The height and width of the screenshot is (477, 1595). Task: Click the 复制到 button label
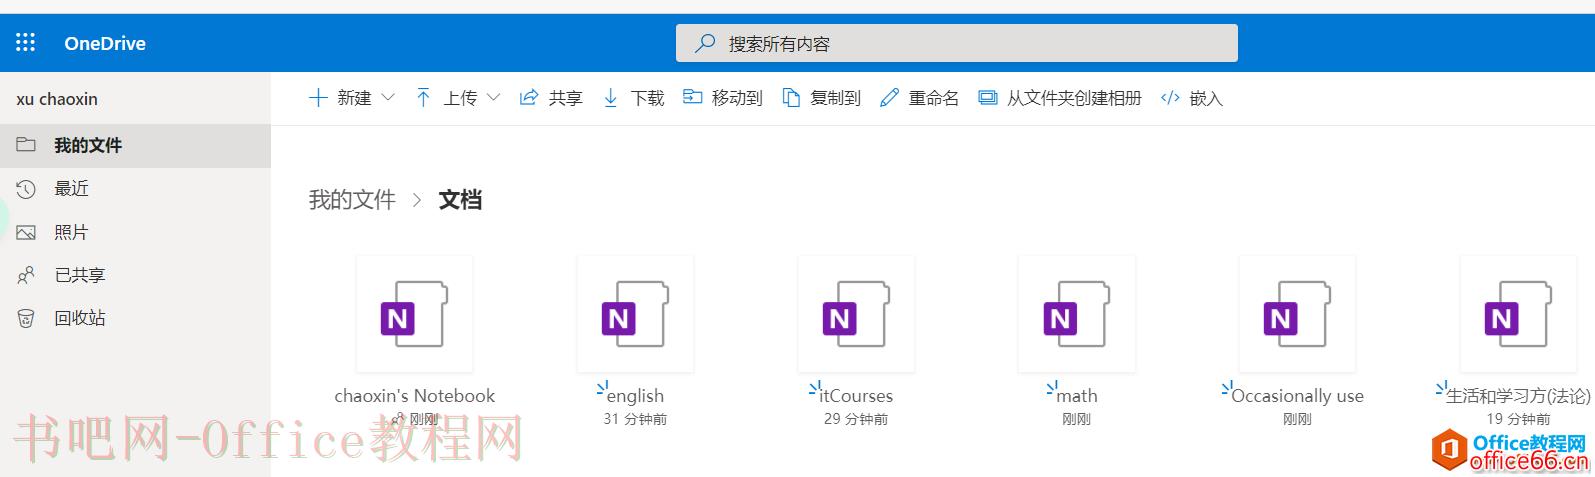point(835,98)
